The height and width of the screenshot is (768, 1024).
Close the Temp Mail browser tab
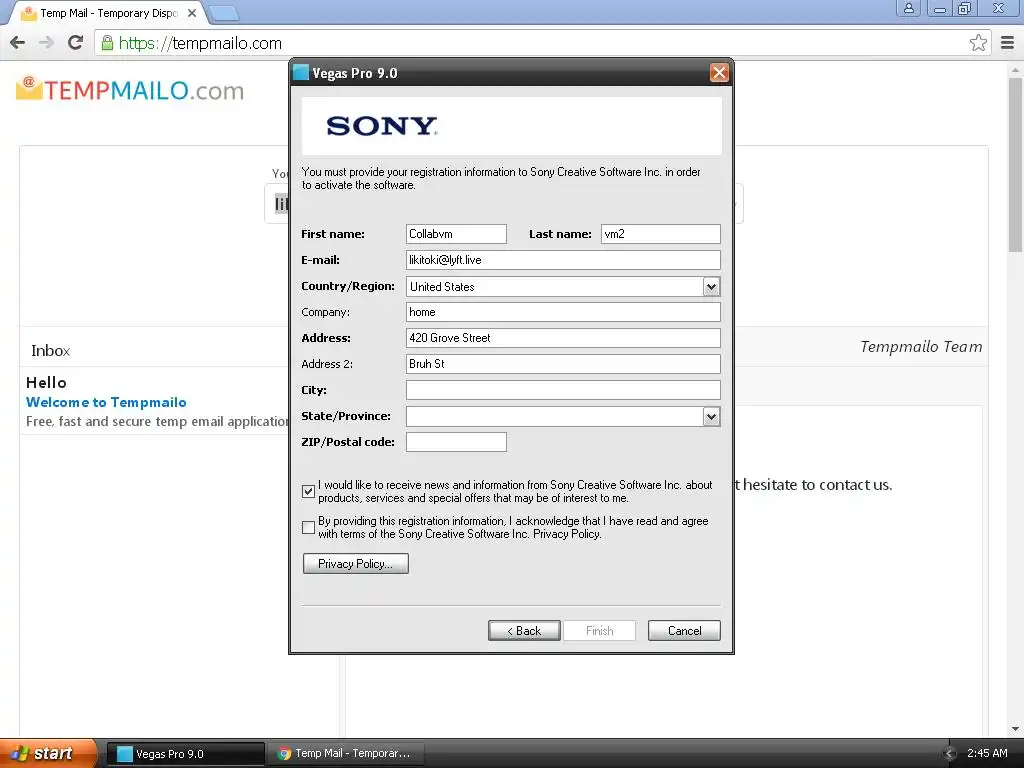coord(192,13)
